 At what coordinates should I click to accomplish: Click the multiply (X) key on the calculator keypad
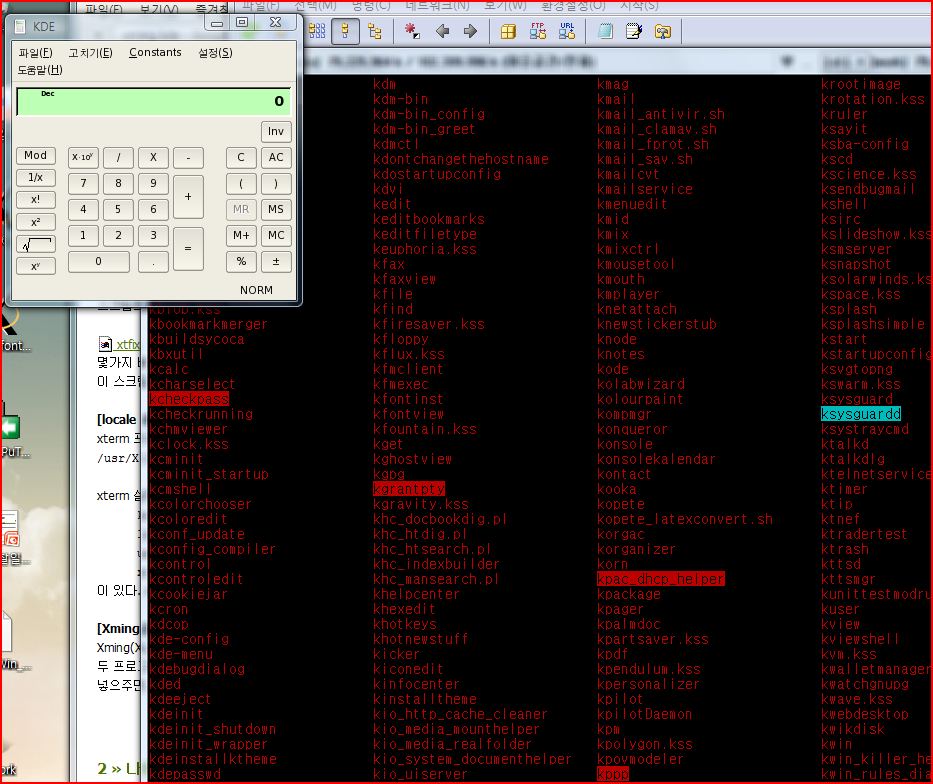point(154,158)
